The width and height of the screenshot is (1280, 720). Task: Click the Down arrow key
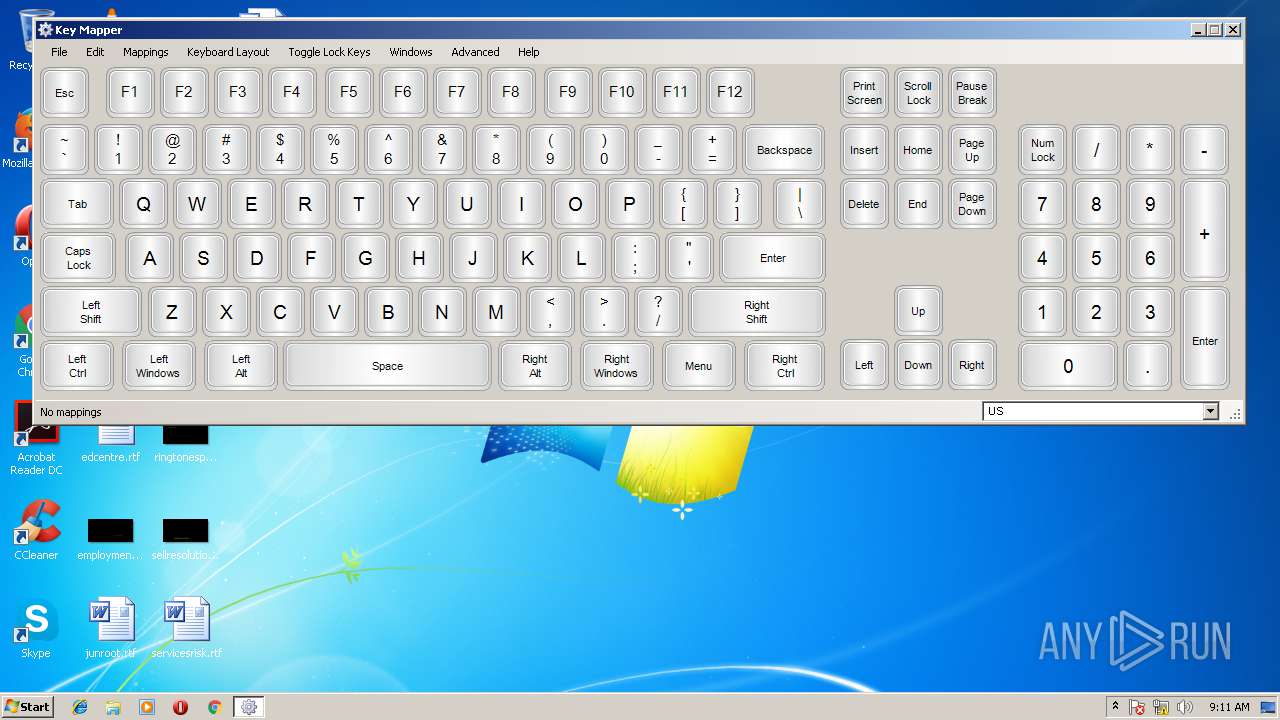click(918, 366)
